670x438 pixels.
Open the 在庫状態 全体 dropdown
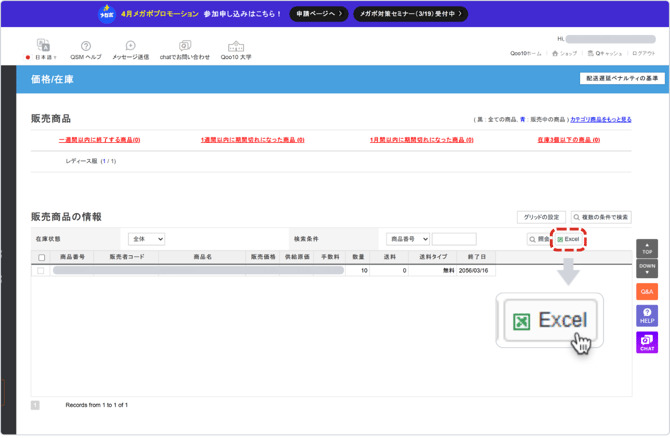click(146, 239)
